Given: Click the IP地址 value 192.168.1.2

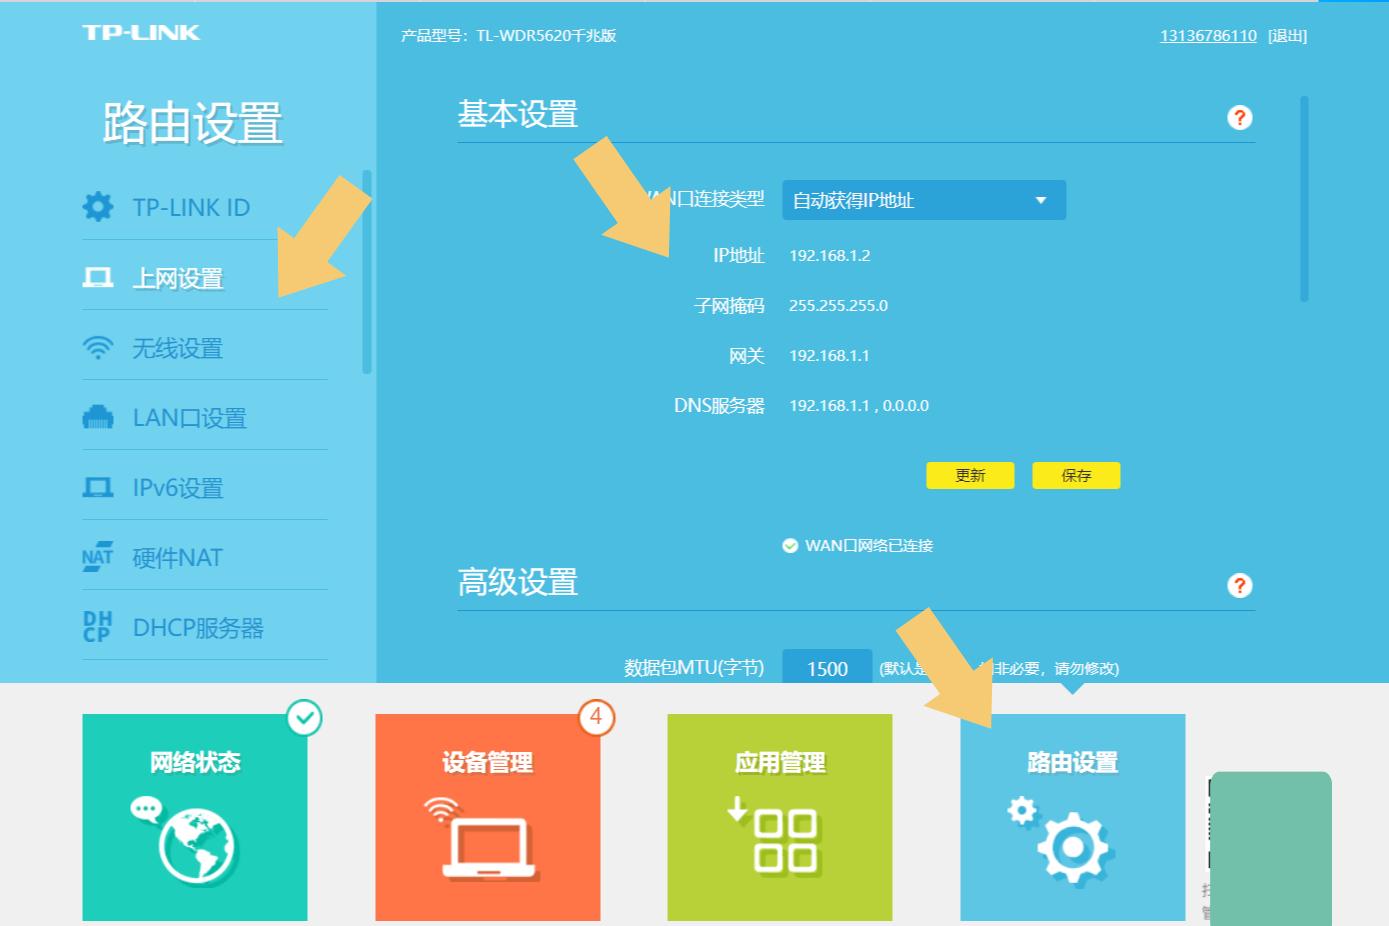Looking at the screenshot, I should [x=830, y=256].
